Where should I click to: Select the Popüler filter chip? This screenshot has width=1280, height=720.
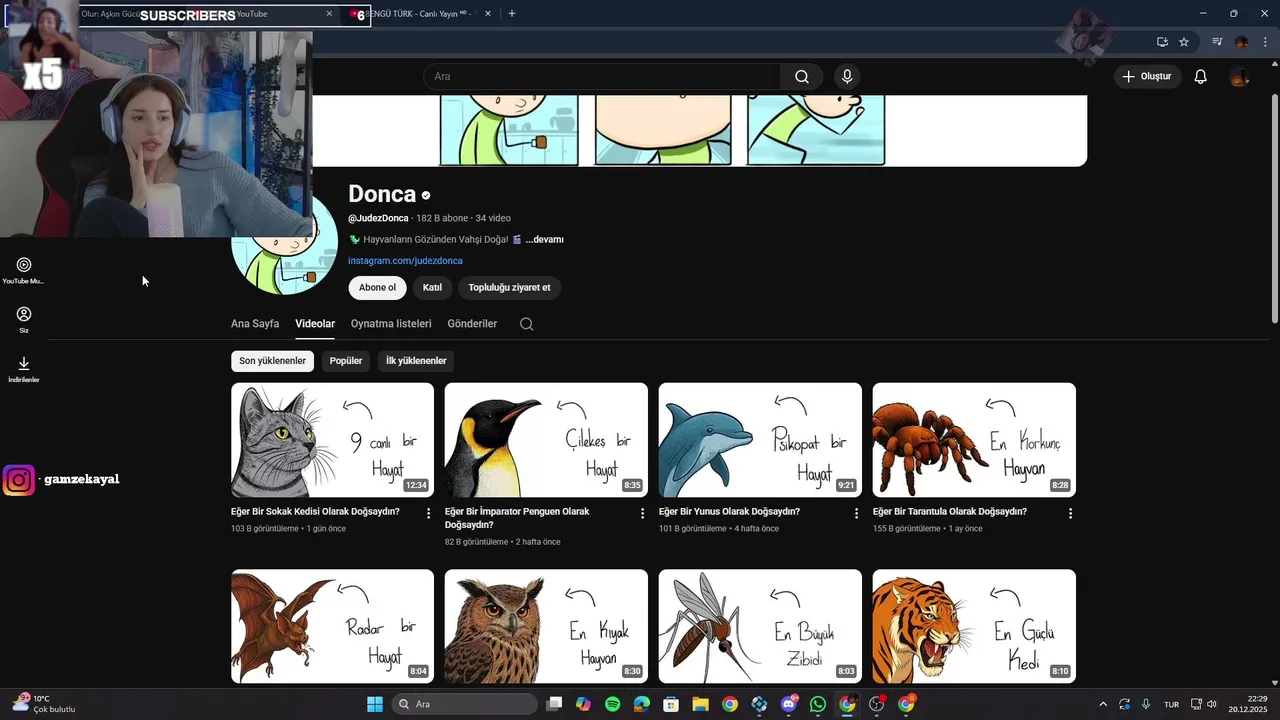pyautogui.click(x=346, y=361)
